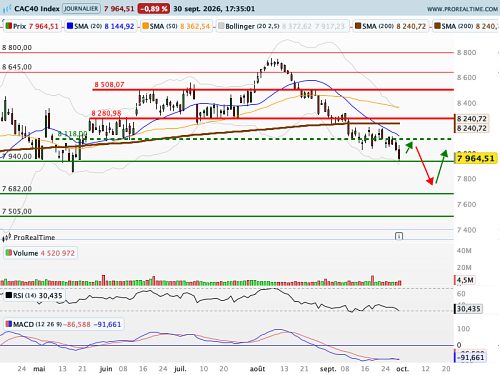Viewport: 500px width, 375px height.
Task: Click the 8 600 price axis label
Action: tap(467, 78)
